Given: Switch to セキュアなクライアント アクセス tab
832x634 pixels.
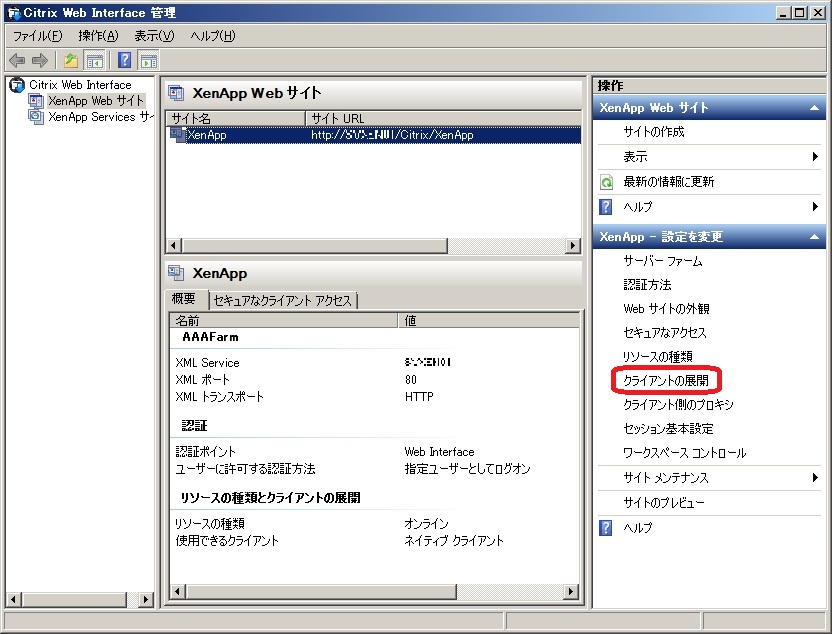Looking at the screenshot, I should (282, 300).
